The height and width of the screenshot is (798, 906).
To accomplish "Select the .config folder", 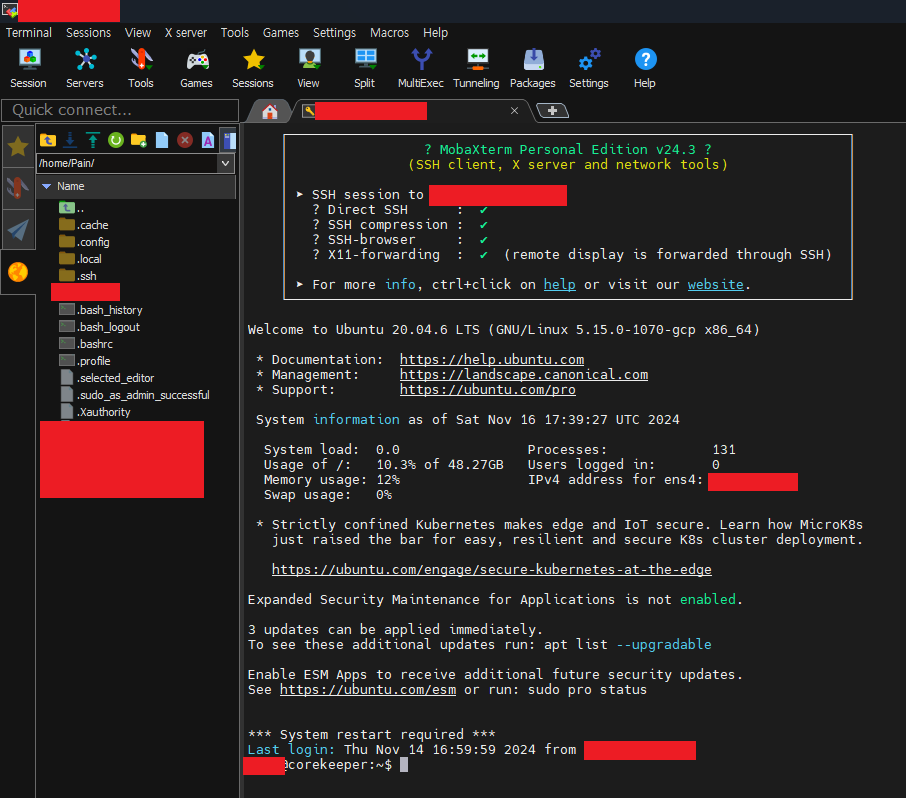I will [84, 242].
